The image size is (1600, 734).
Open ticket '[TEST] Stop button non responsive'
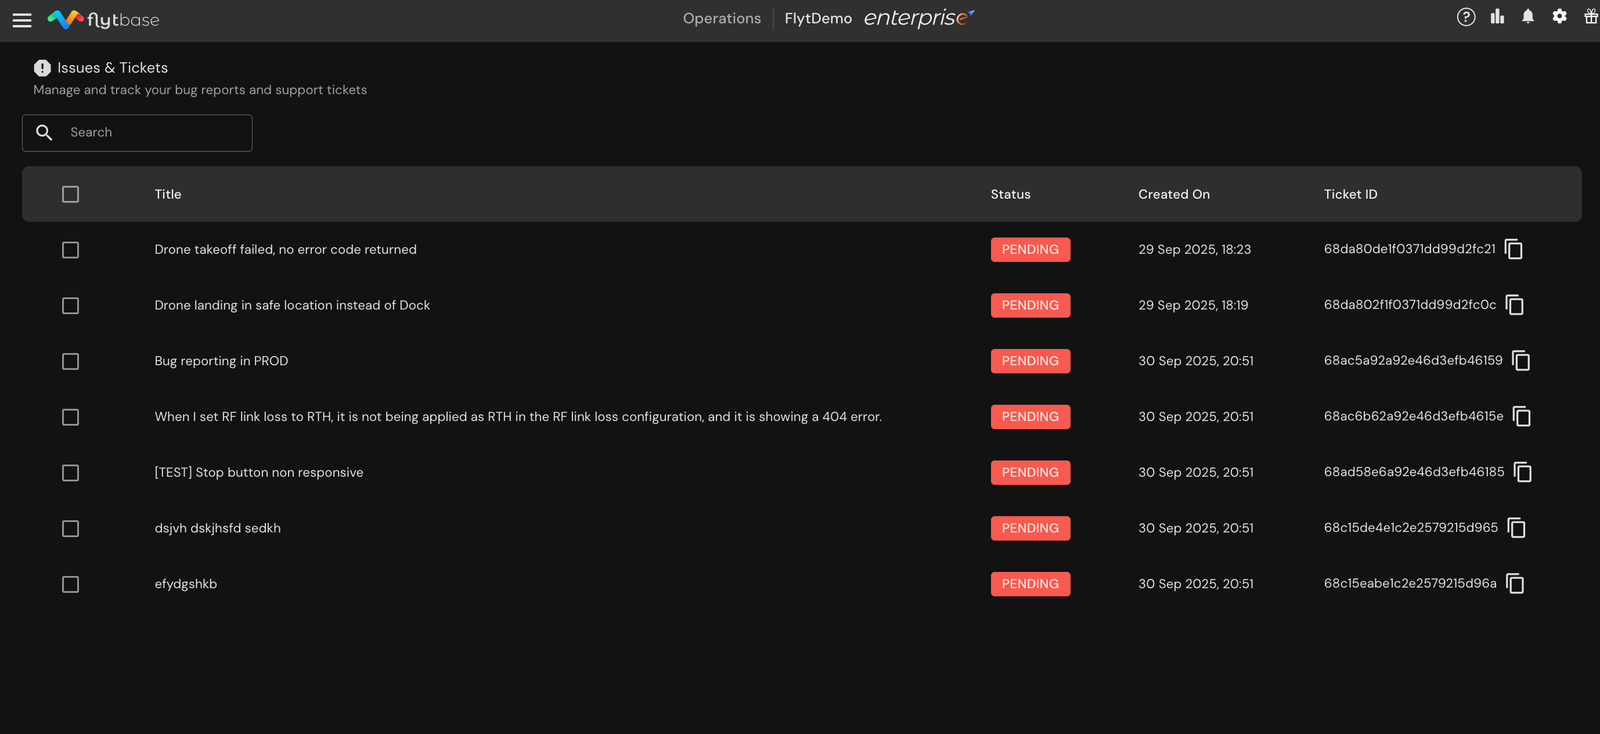259,472
